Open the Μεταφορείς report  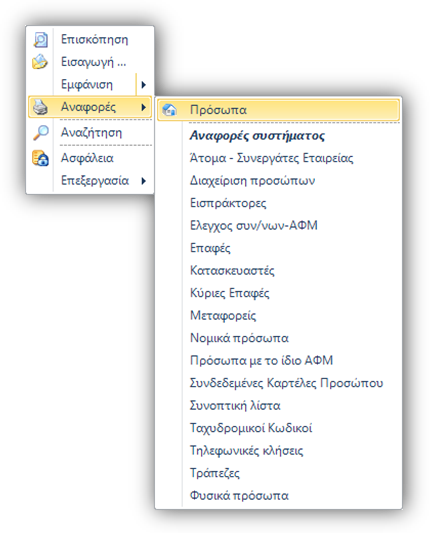point(223,315)
